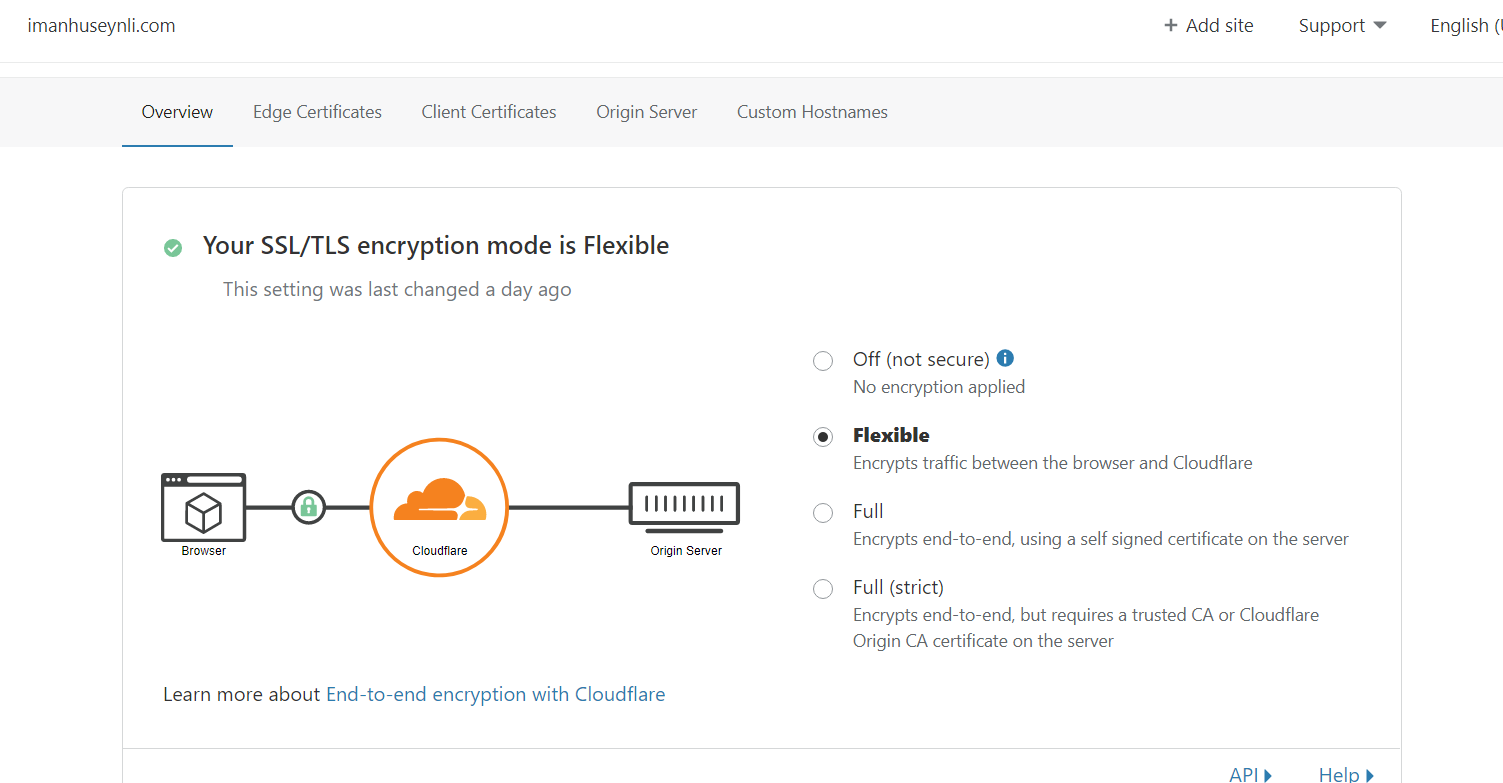Click the imanhuseynli.com site name
Screen dimensions: 1503x783
coord(101,26)
